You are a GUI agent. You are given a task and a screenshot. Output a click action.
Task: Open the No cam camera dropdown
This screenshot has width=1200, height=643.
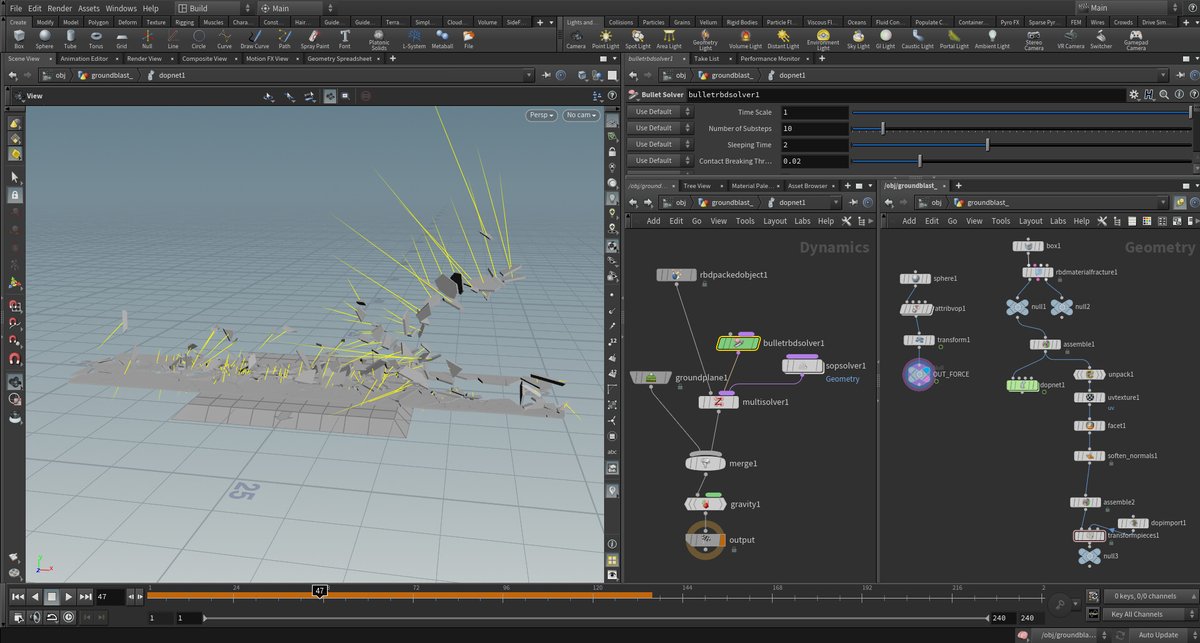click(x=580, y=115)
